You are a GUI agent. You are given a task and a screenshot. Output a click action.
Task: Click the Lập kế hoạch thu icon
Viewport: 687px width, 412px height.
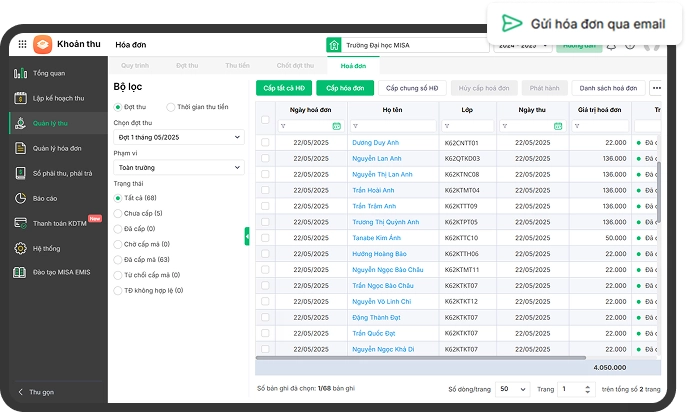coord(20,98)
